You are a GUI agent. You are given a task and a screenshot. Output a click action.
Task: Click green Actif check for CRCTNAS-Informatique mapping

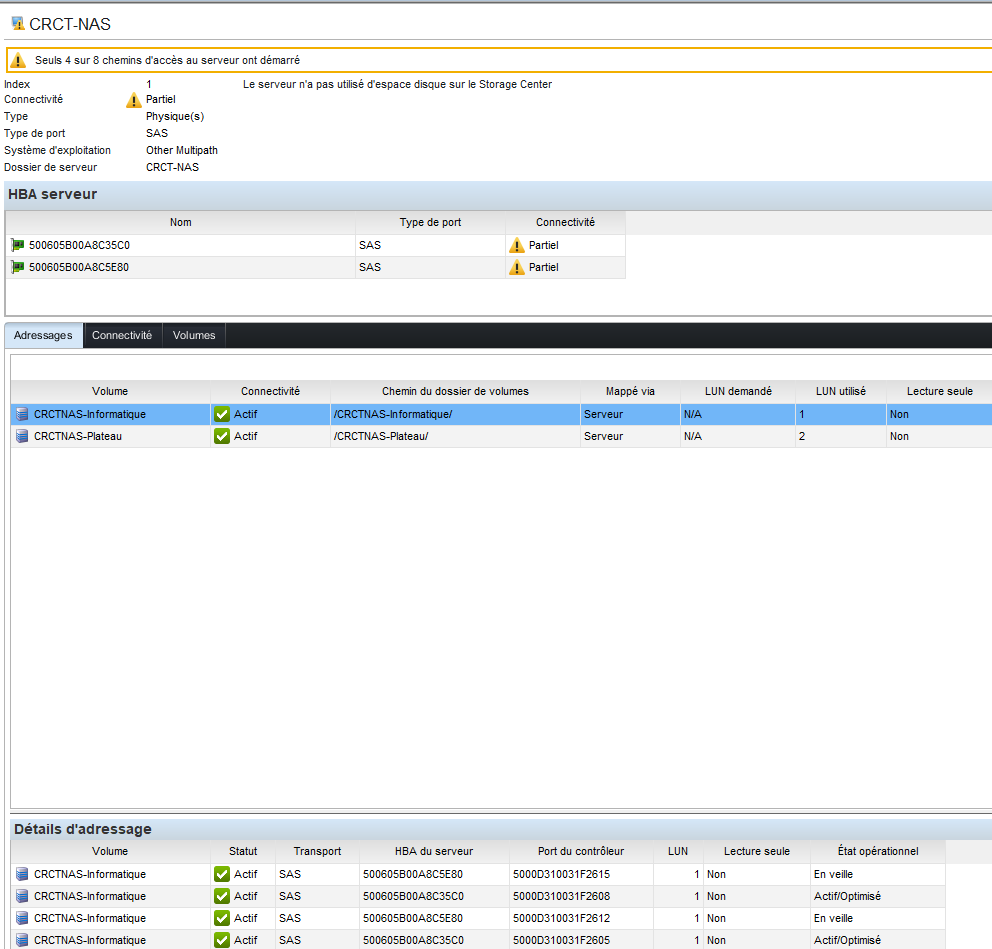point(222,414)
